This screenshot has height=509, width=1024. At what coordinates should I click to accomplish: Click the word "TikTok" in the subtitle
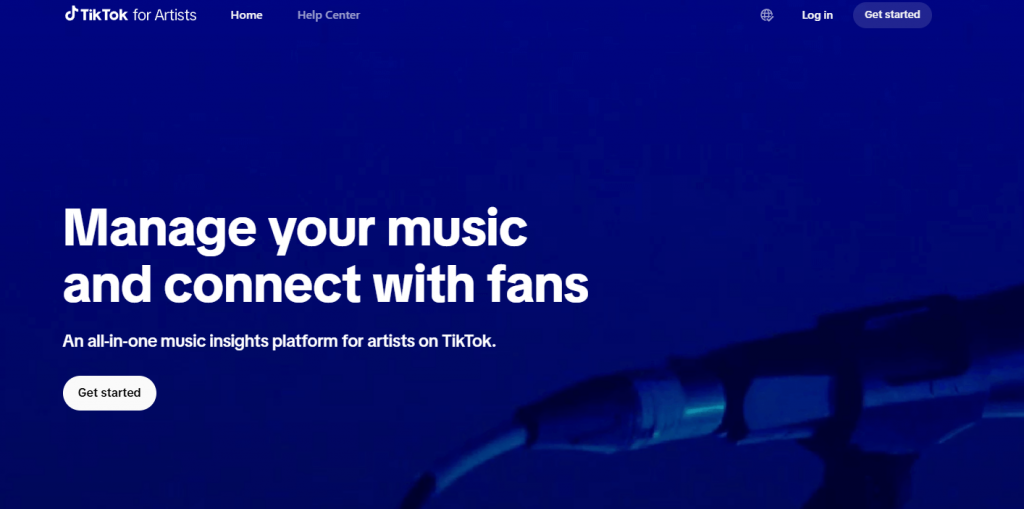coord(469,341)
